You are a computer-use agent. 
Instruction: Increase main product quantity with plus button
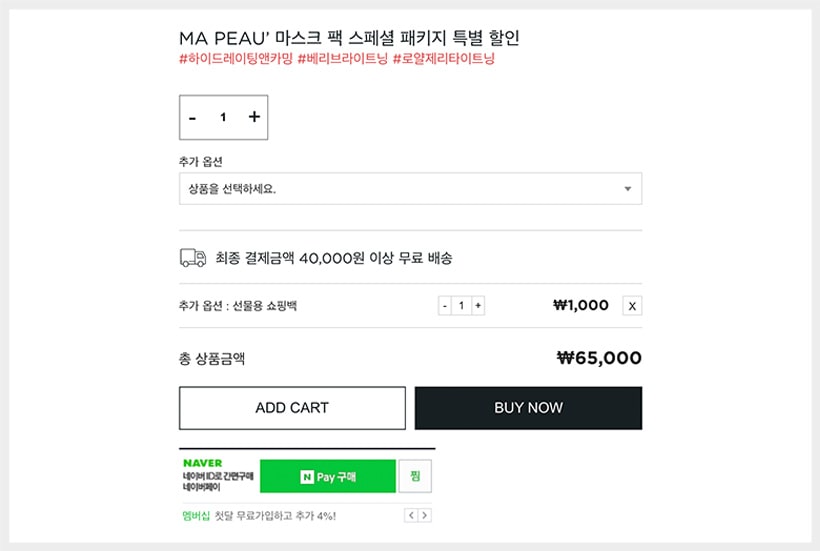(x=254, y=117)
